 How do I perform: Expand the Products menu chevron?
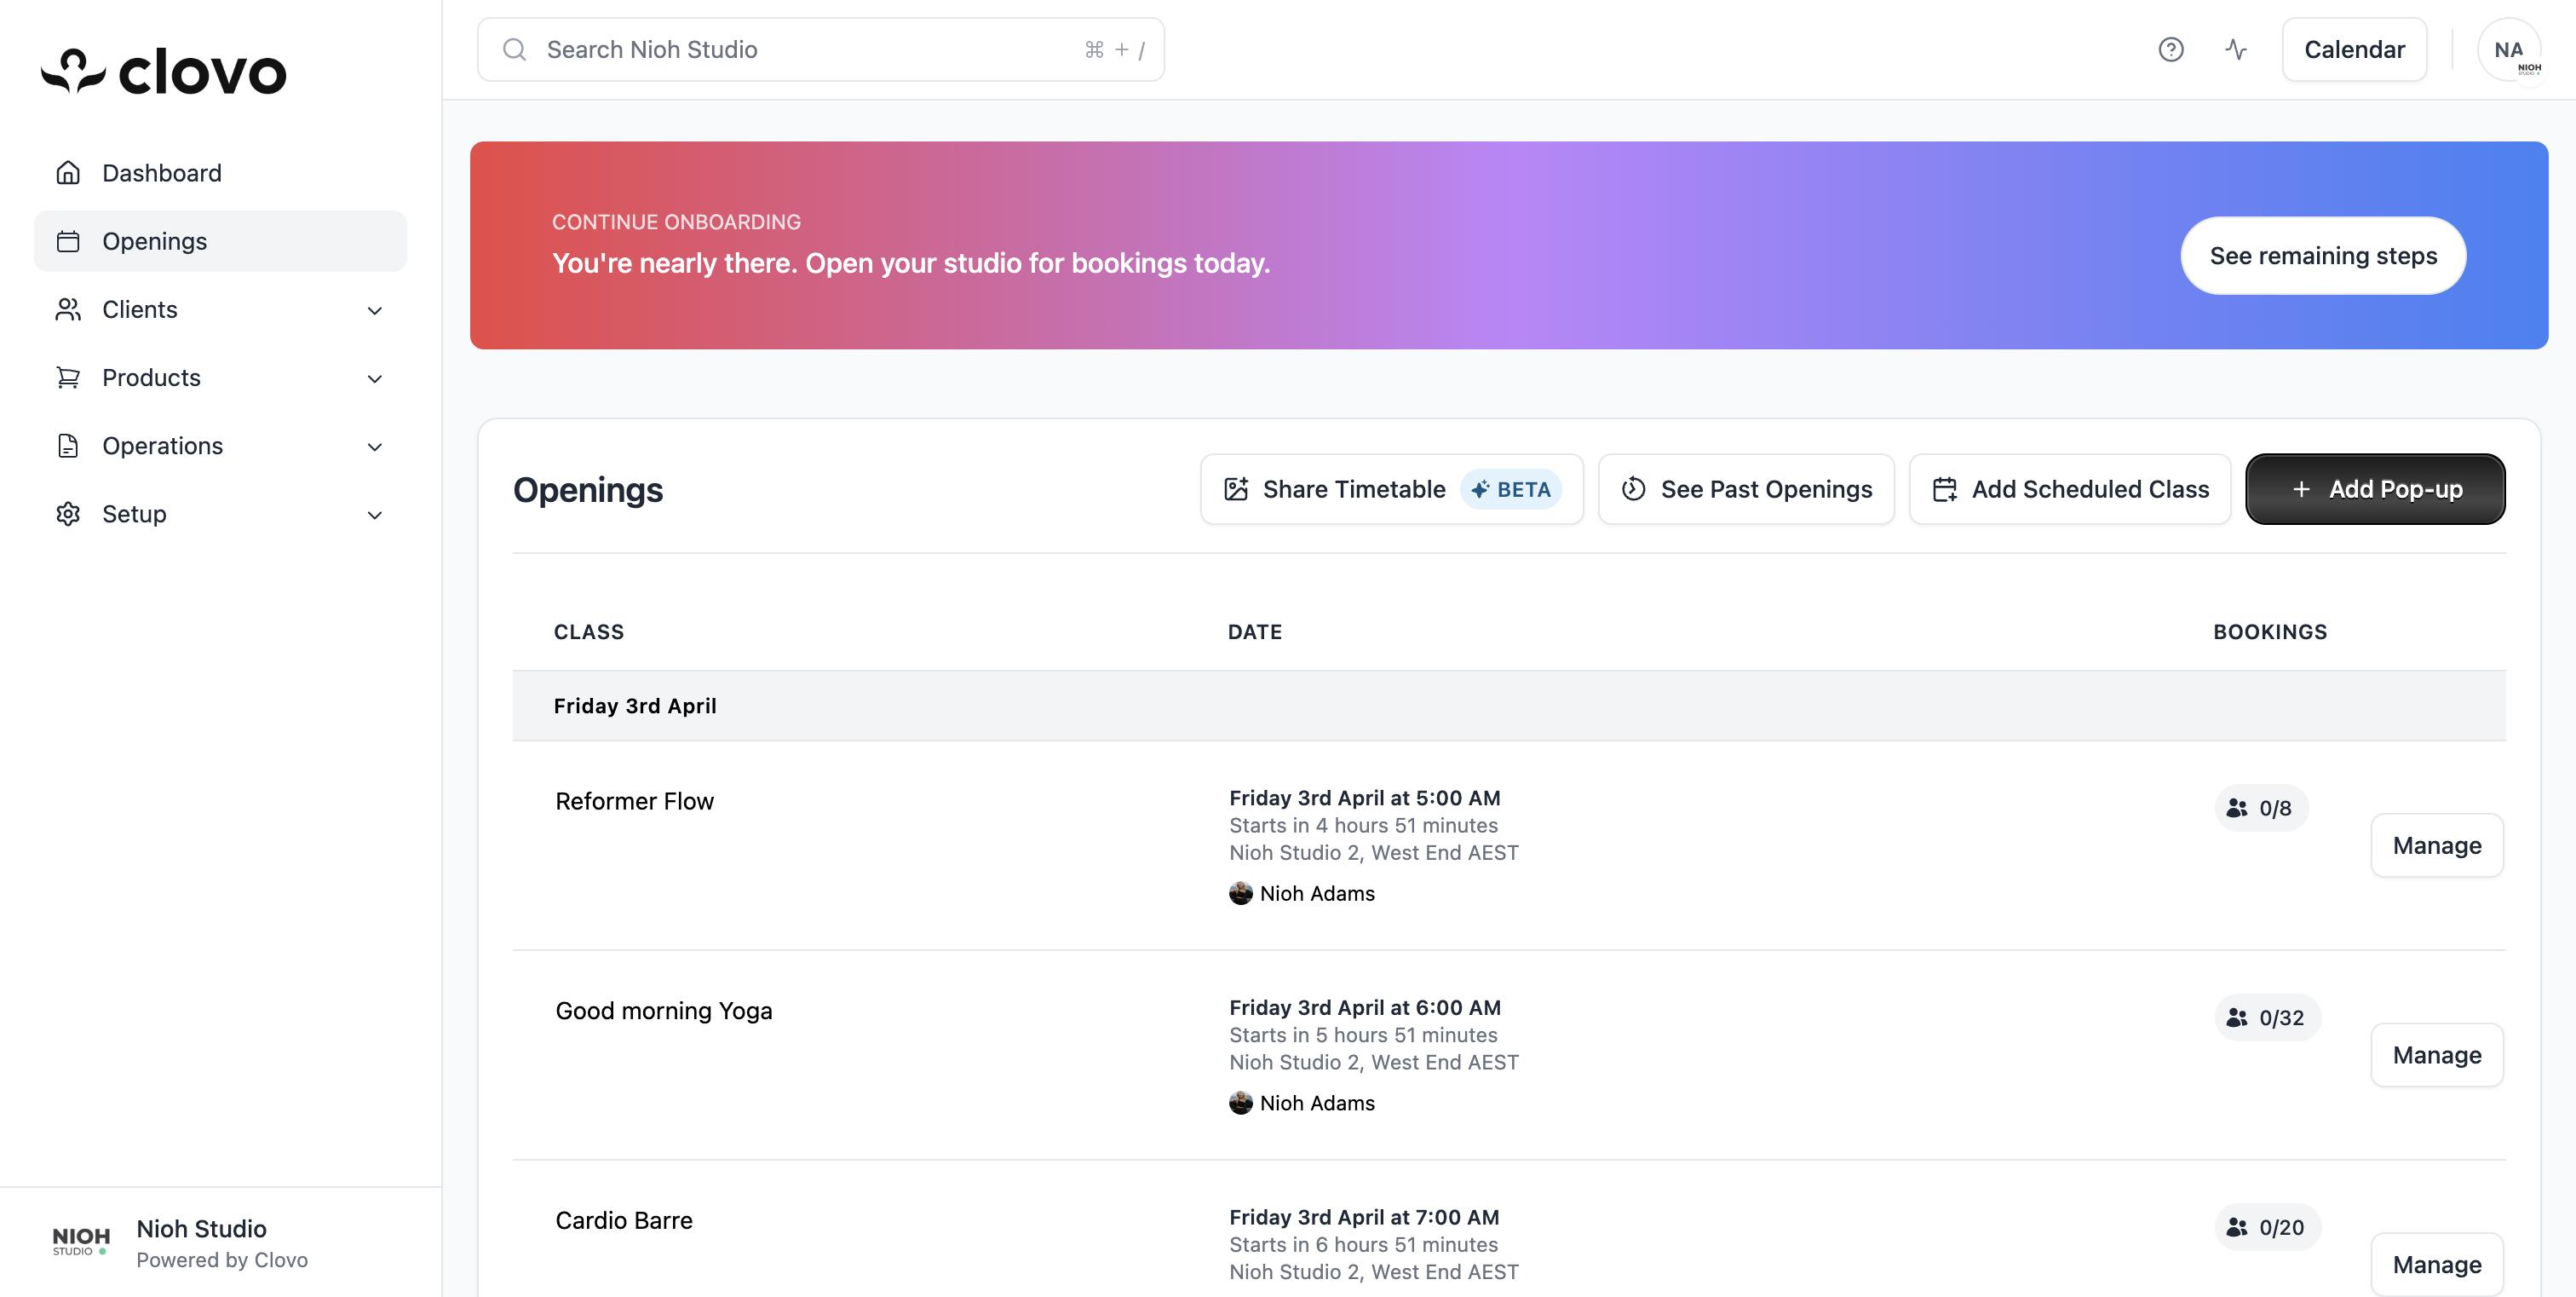pos(375,378)
